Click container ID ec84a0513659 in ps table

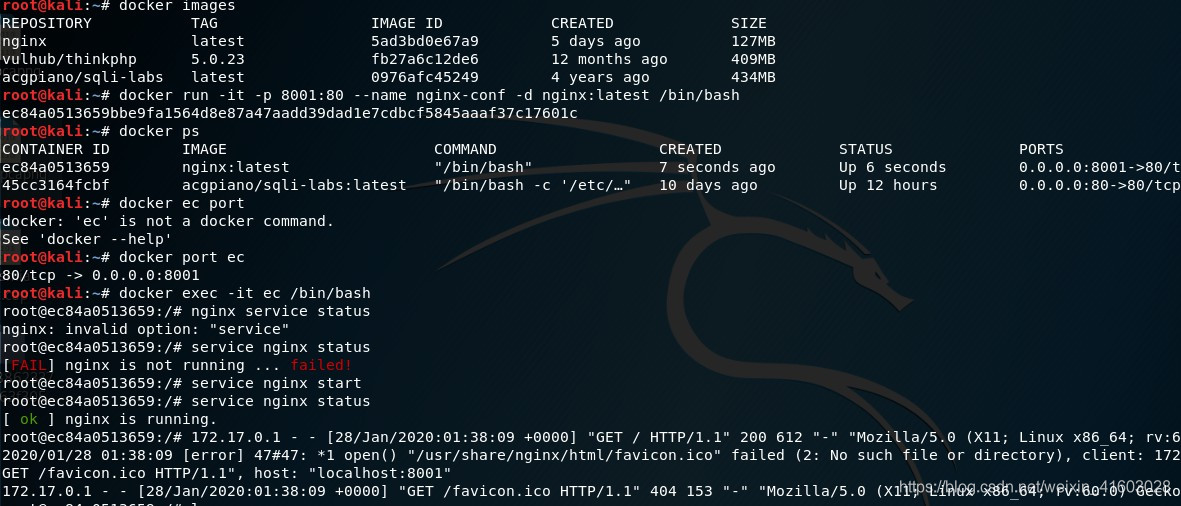[56, 168]
